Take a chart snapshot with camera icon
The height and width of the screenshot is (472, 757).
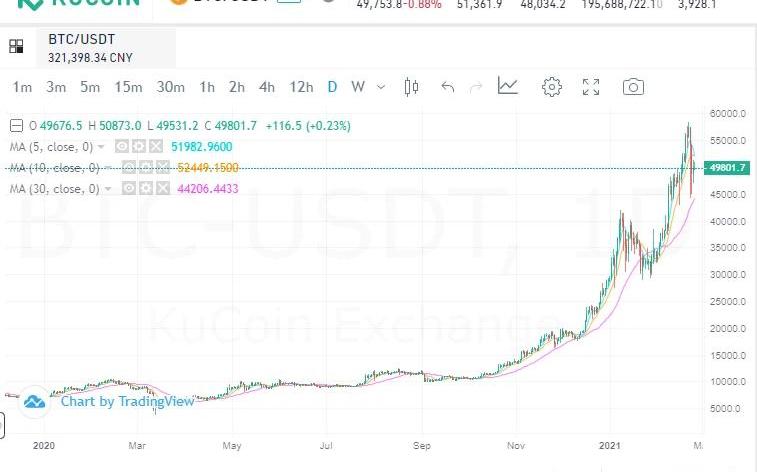pos(633,87)
